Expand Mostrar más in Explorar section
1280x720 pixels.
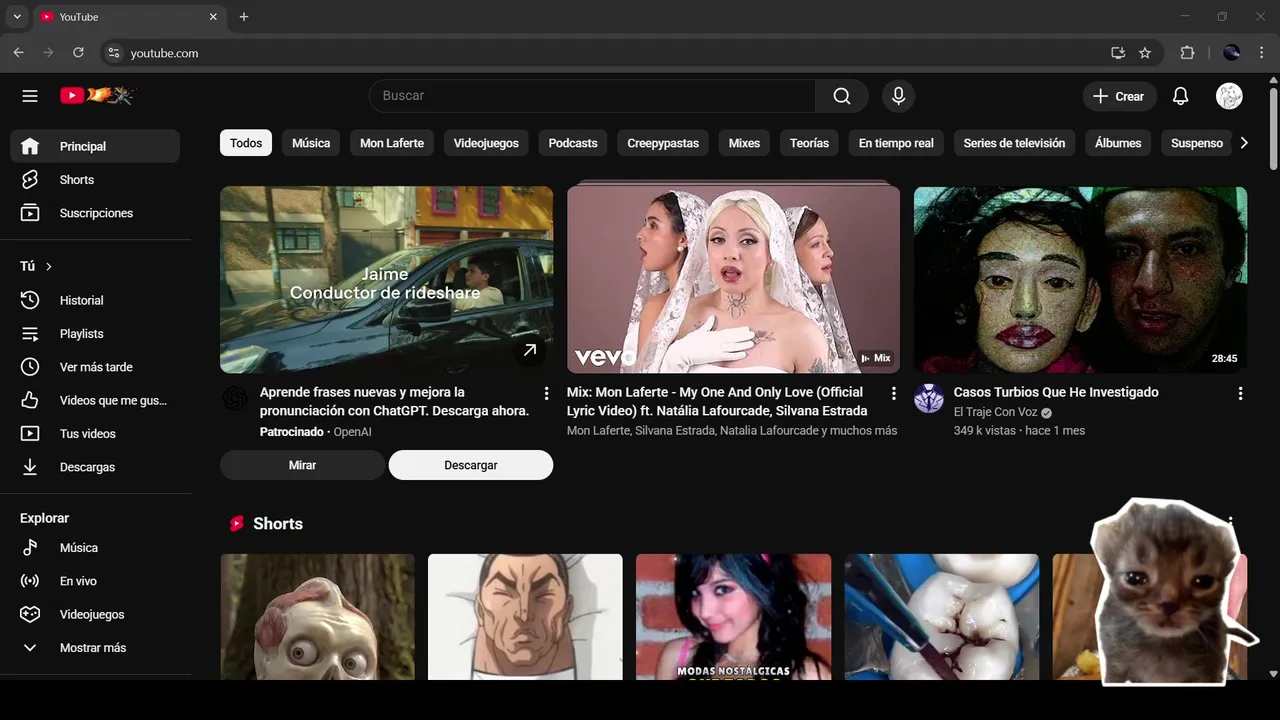(95, 648)
